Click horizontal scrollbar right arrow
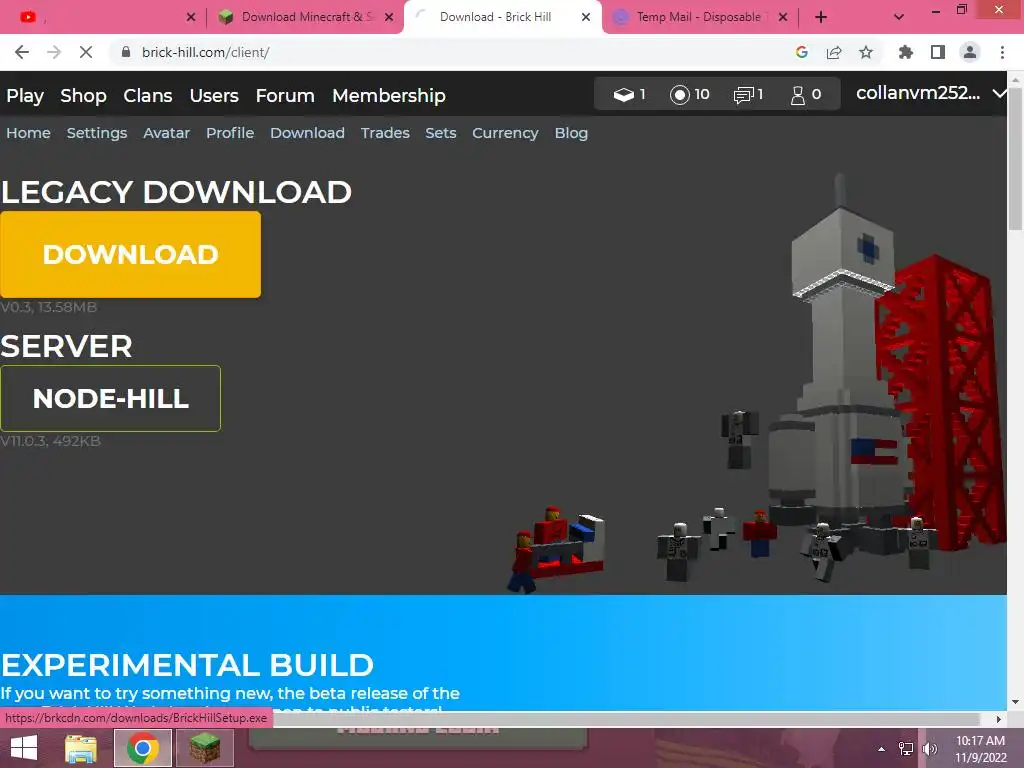This screenshot has width=1024, height=768. click(x=999, y=719)
